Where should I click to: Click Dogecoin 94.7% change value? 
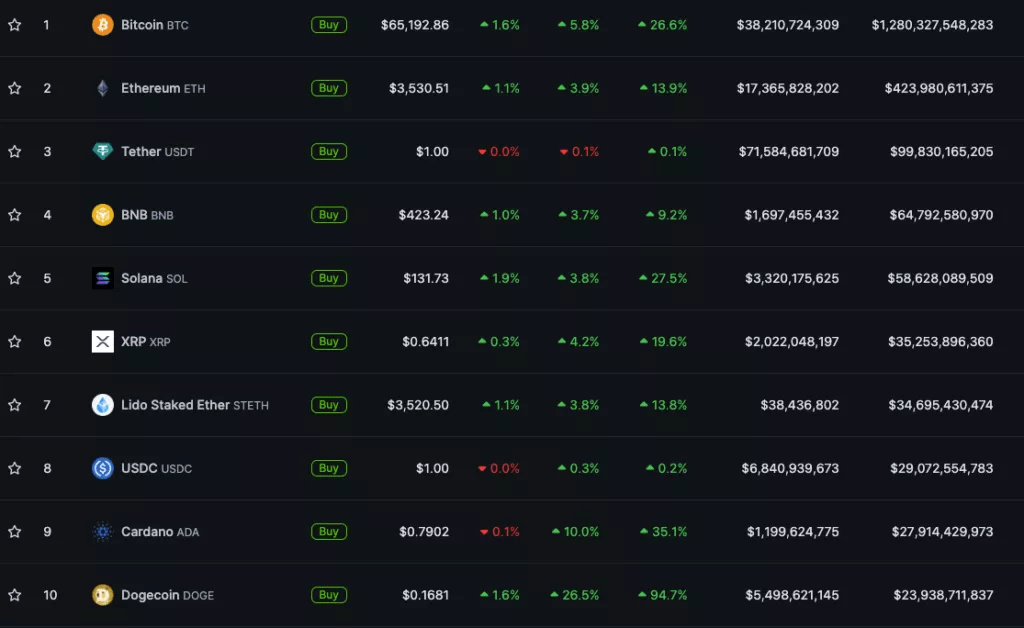coord(662,595)
